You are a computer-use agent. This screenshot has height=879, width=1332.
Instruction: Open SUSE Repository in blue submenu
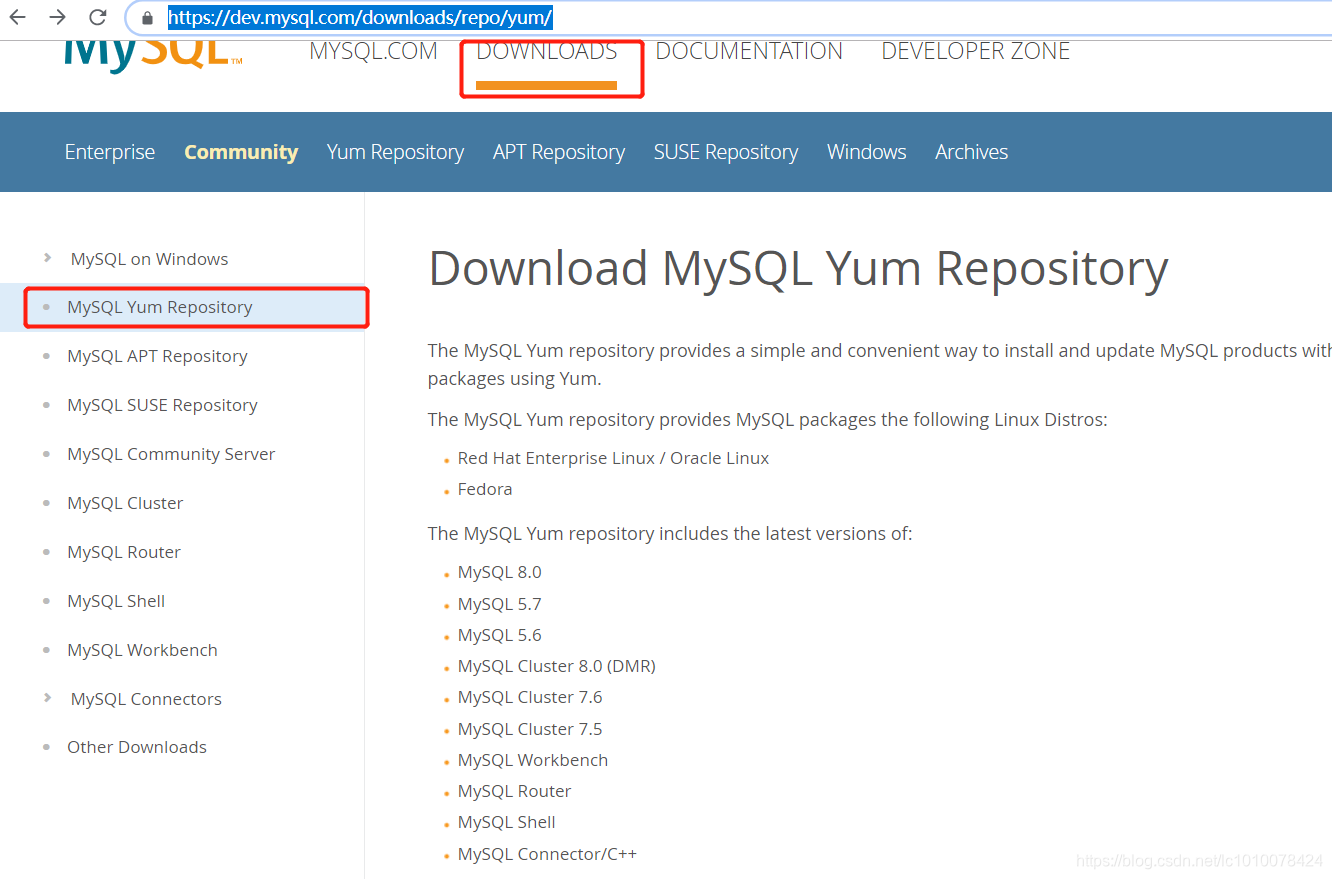[x=726, y=152]
